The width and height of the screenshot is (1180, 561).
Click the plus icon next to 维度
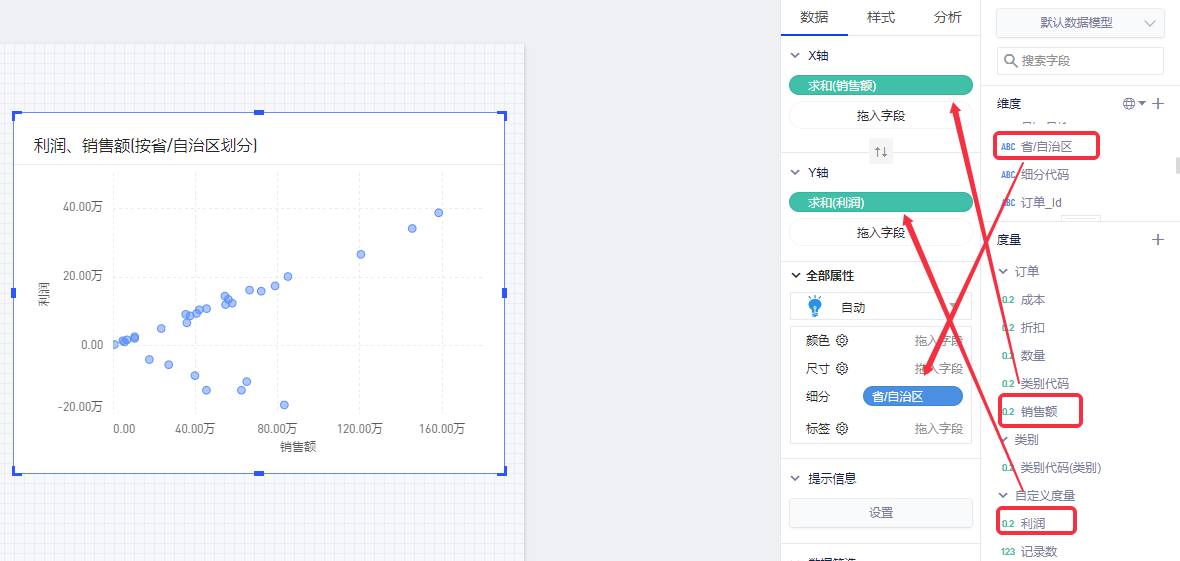(1158, 103)
